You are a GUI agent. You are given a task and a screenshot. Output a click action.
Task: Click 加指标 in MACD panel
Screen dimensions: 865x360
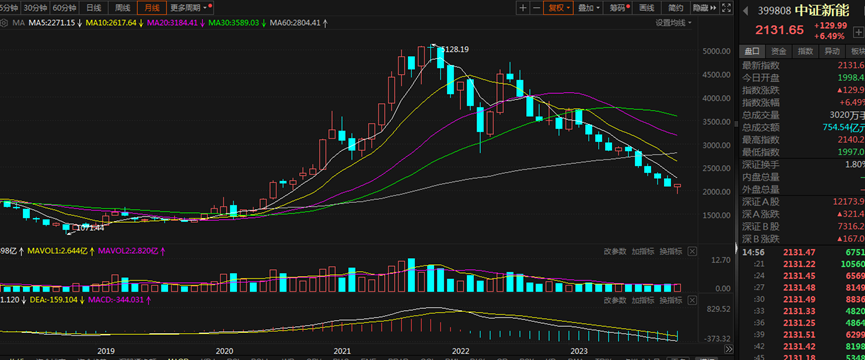tap(643, 300)
